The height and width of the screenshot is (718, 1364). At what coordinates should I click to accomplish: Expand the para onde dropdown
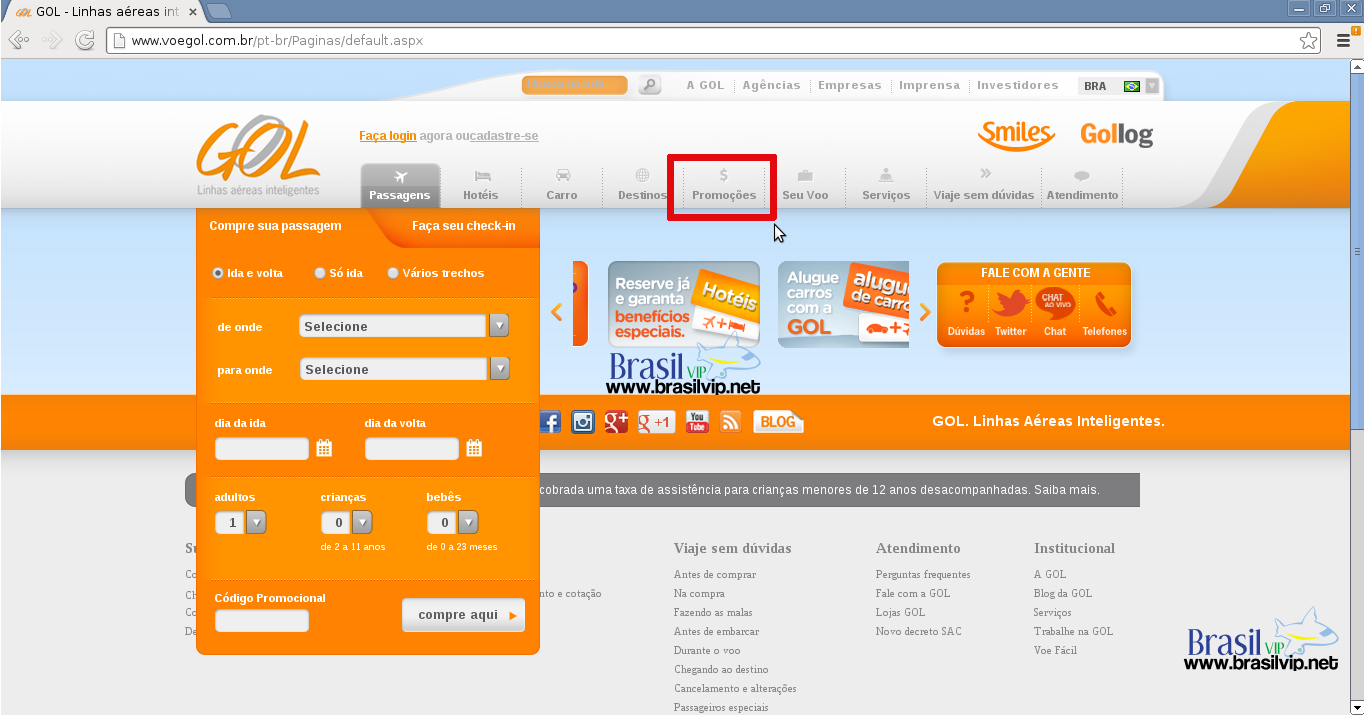click(499, 369)
